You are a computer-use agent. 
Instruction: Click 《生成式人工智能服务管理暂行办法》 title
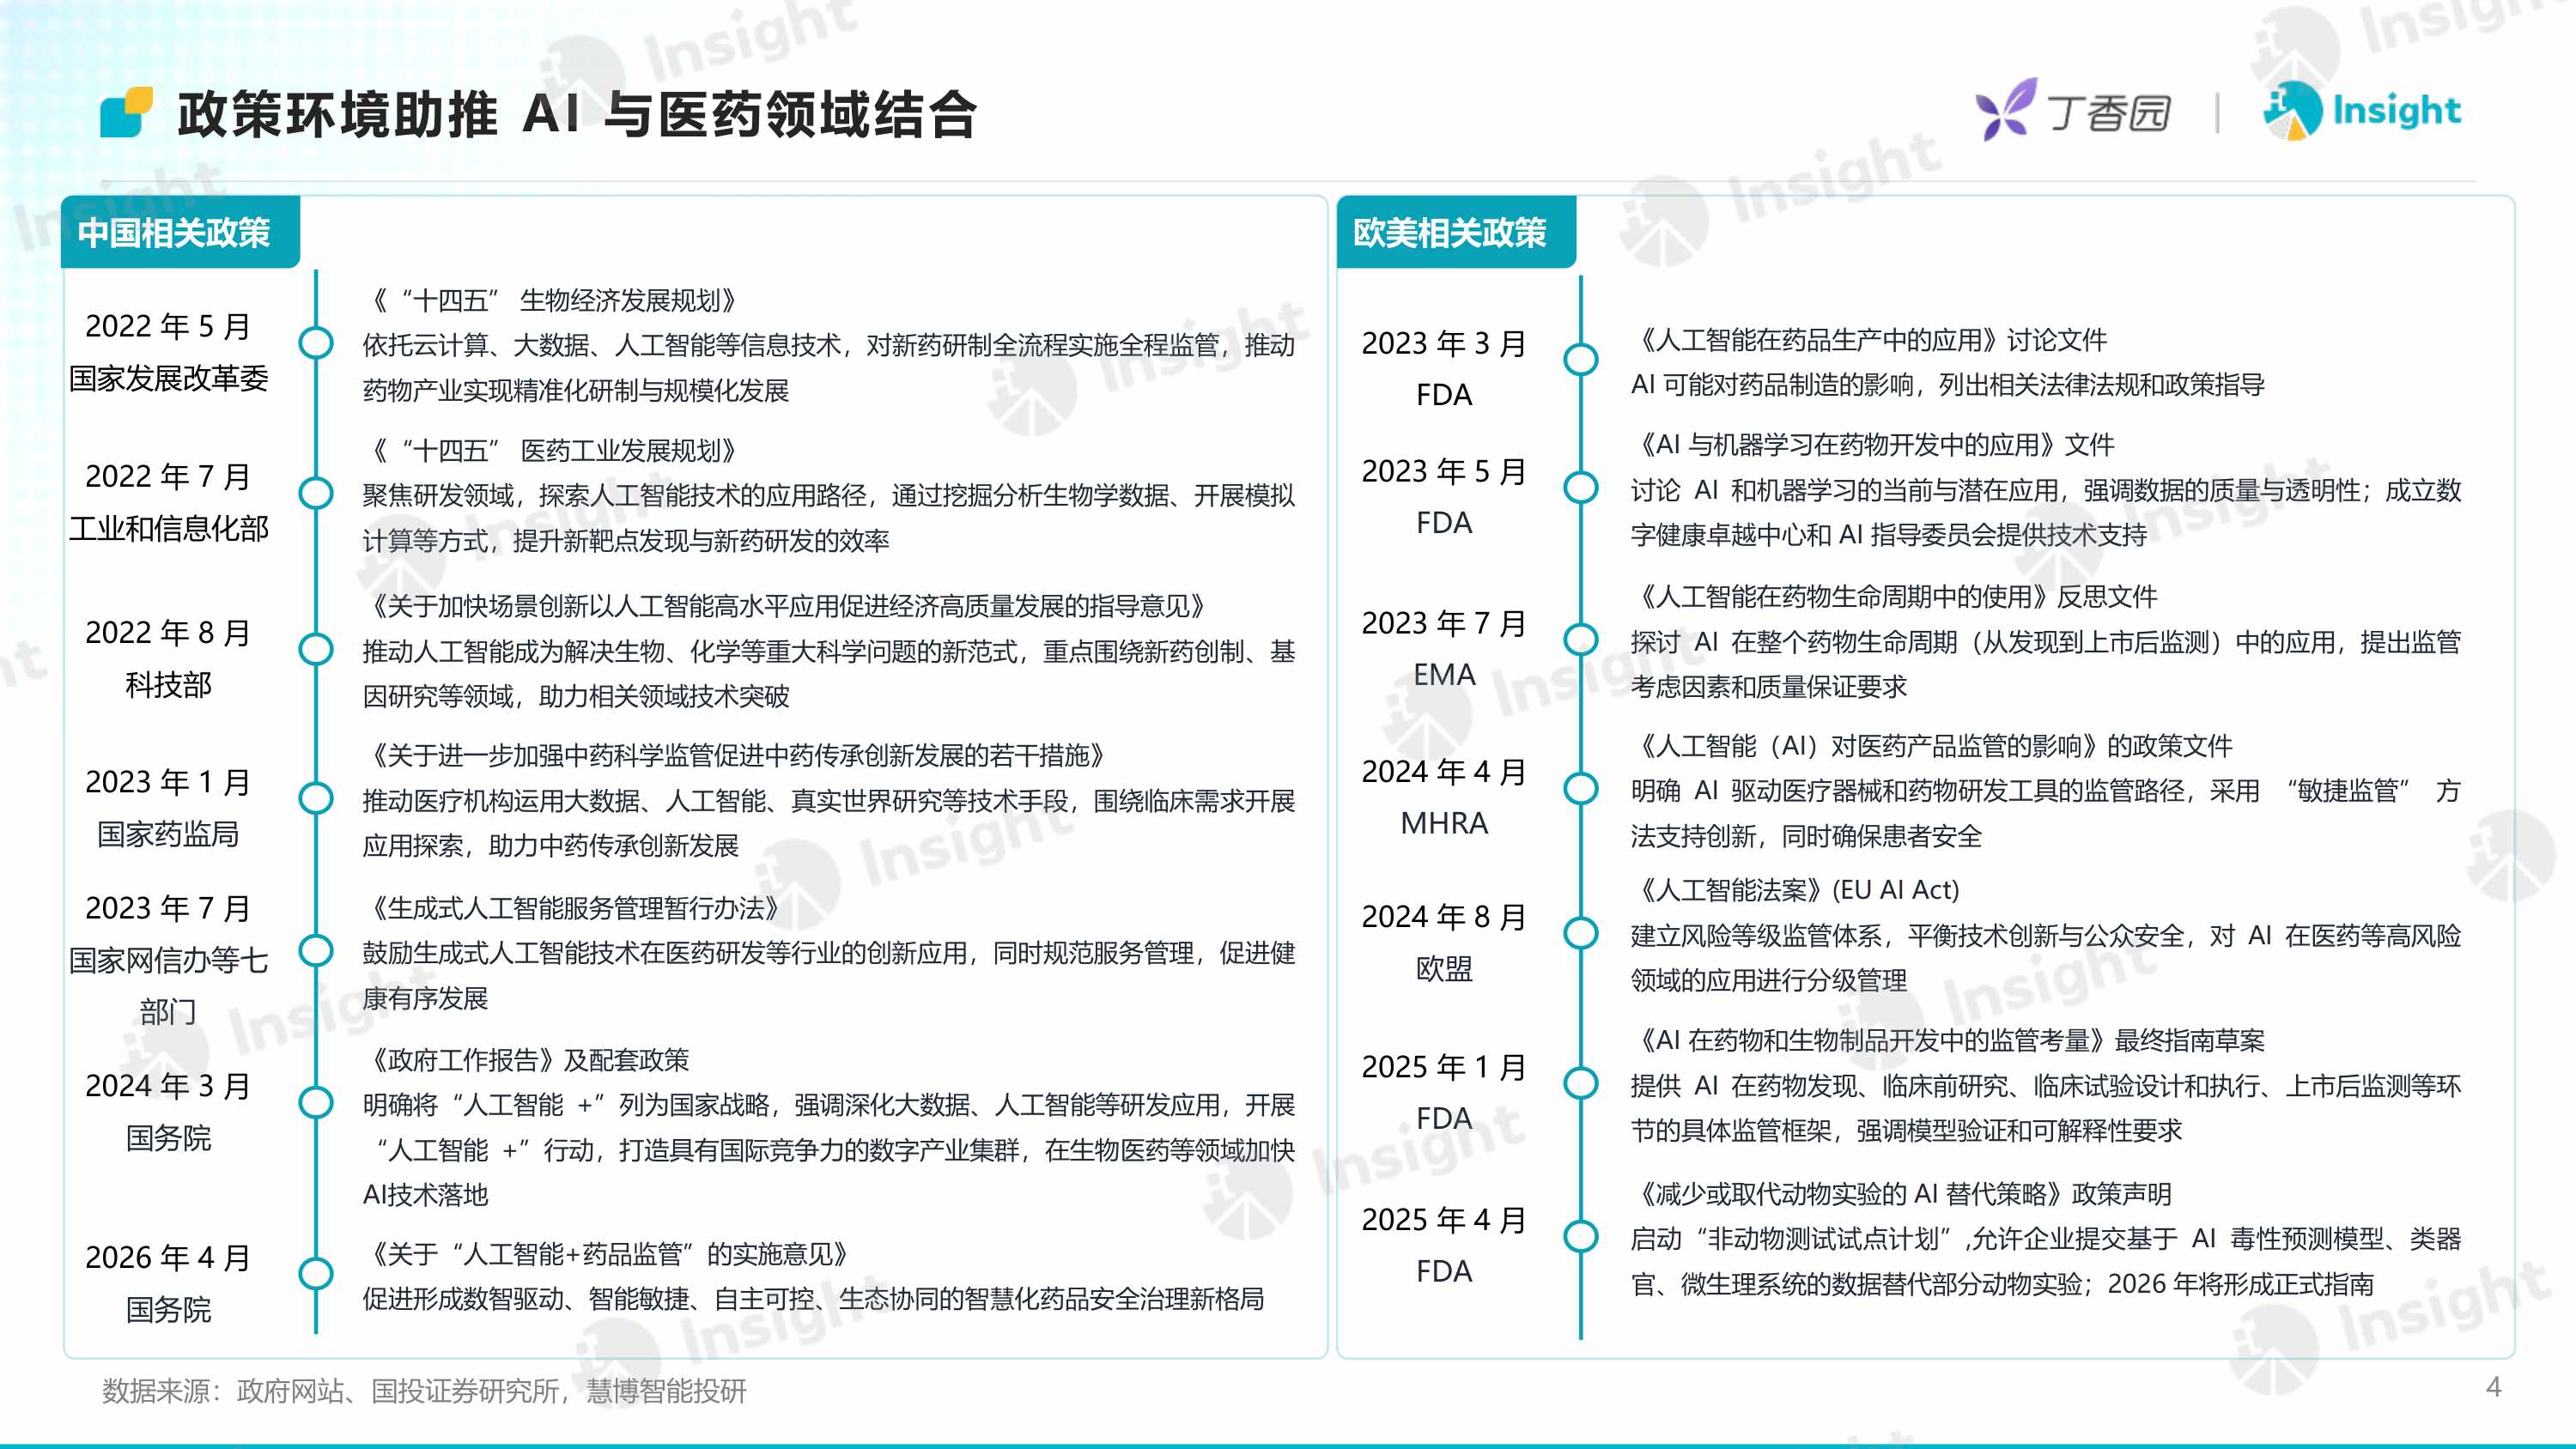[x=575, y=908]
